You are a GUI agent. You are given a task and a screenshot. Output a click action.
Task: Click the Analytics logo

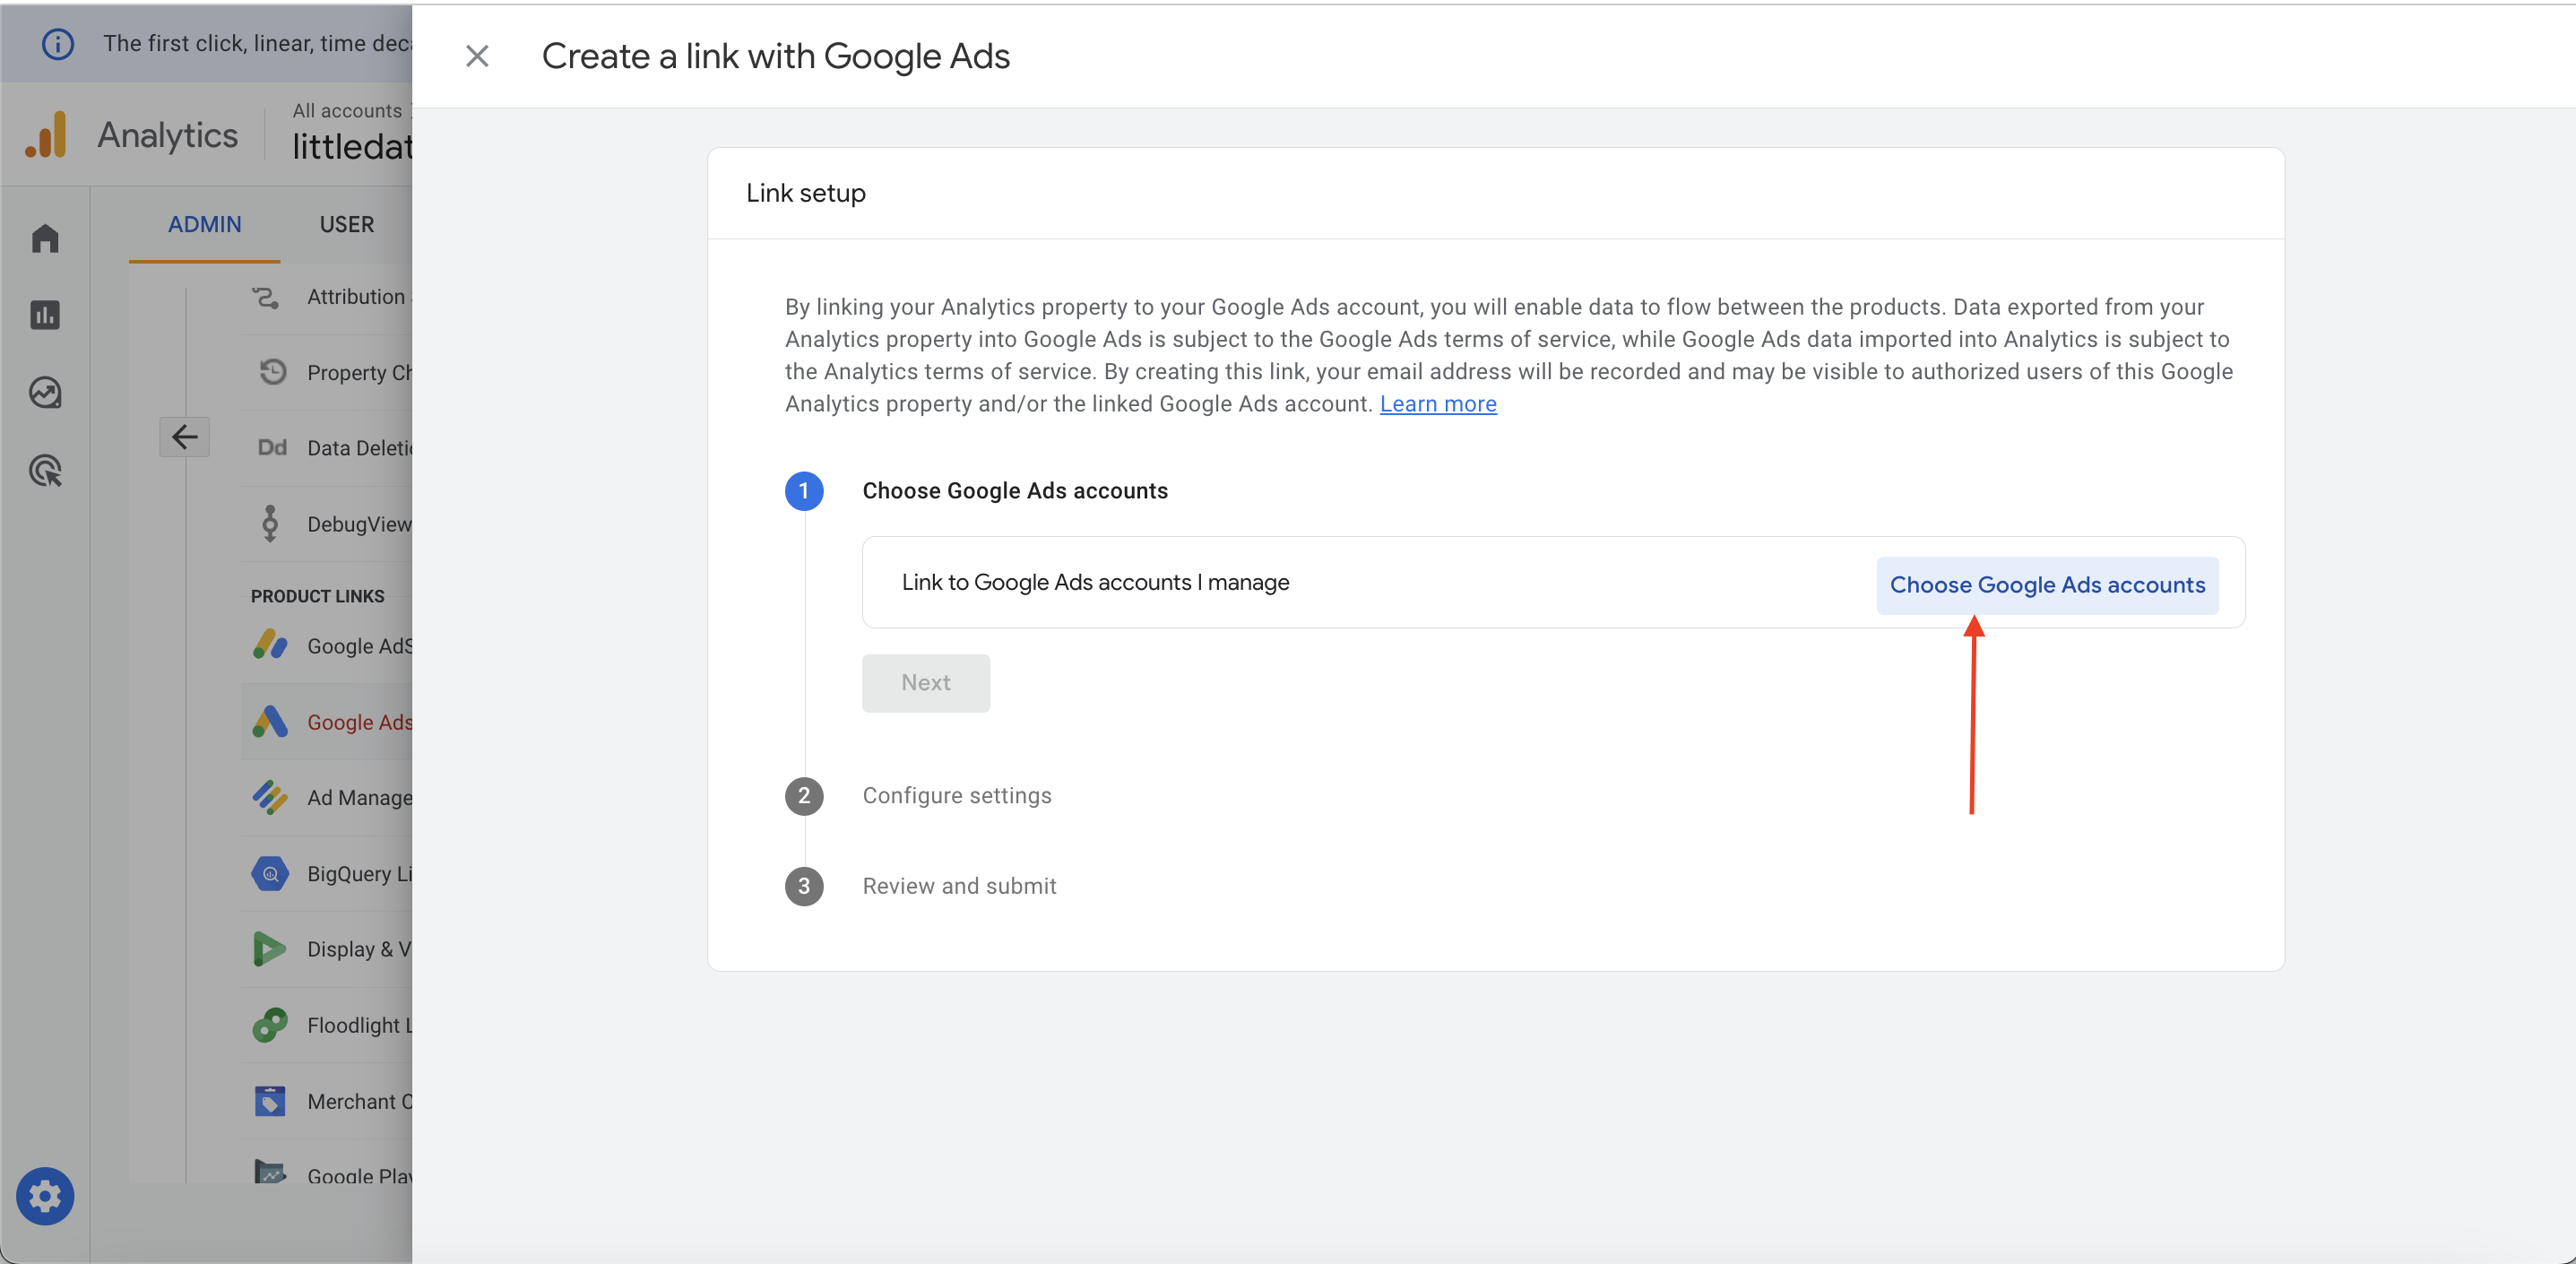(x=46, y=134)
